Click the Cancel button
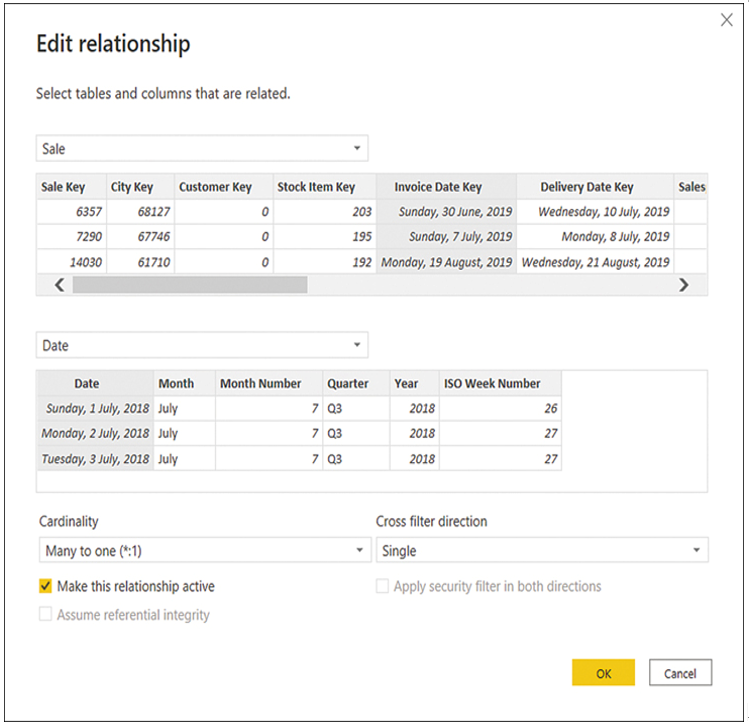The height and width of the screenshot is (725, 749). [680, 672]
